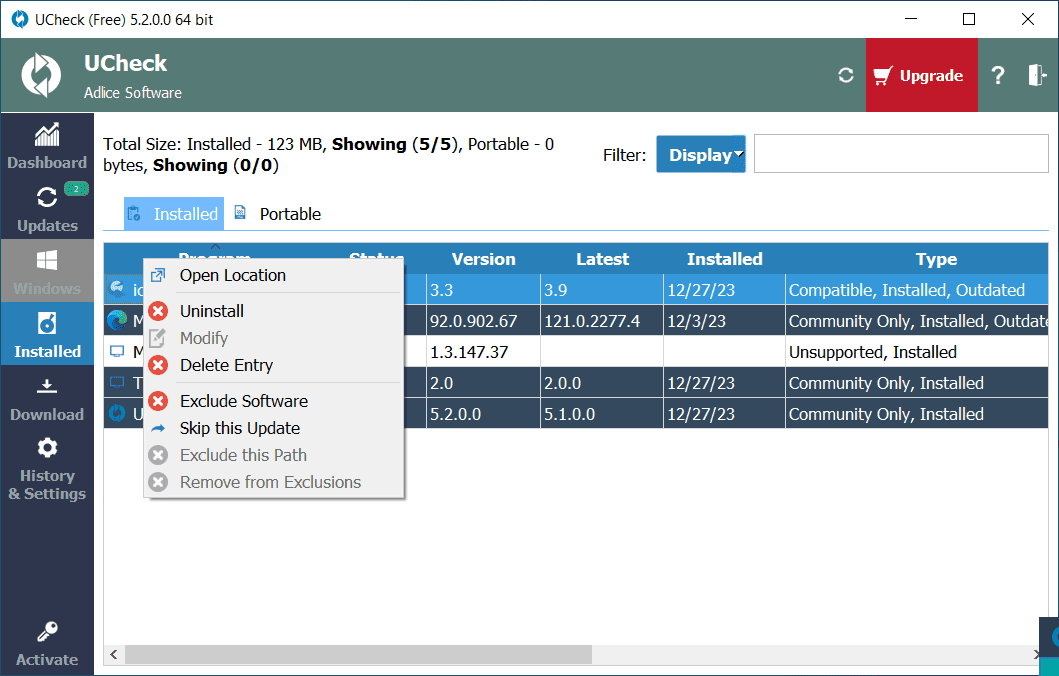Click red X icon beside Uninstall

pyautogui.click(x=158, y=311)
